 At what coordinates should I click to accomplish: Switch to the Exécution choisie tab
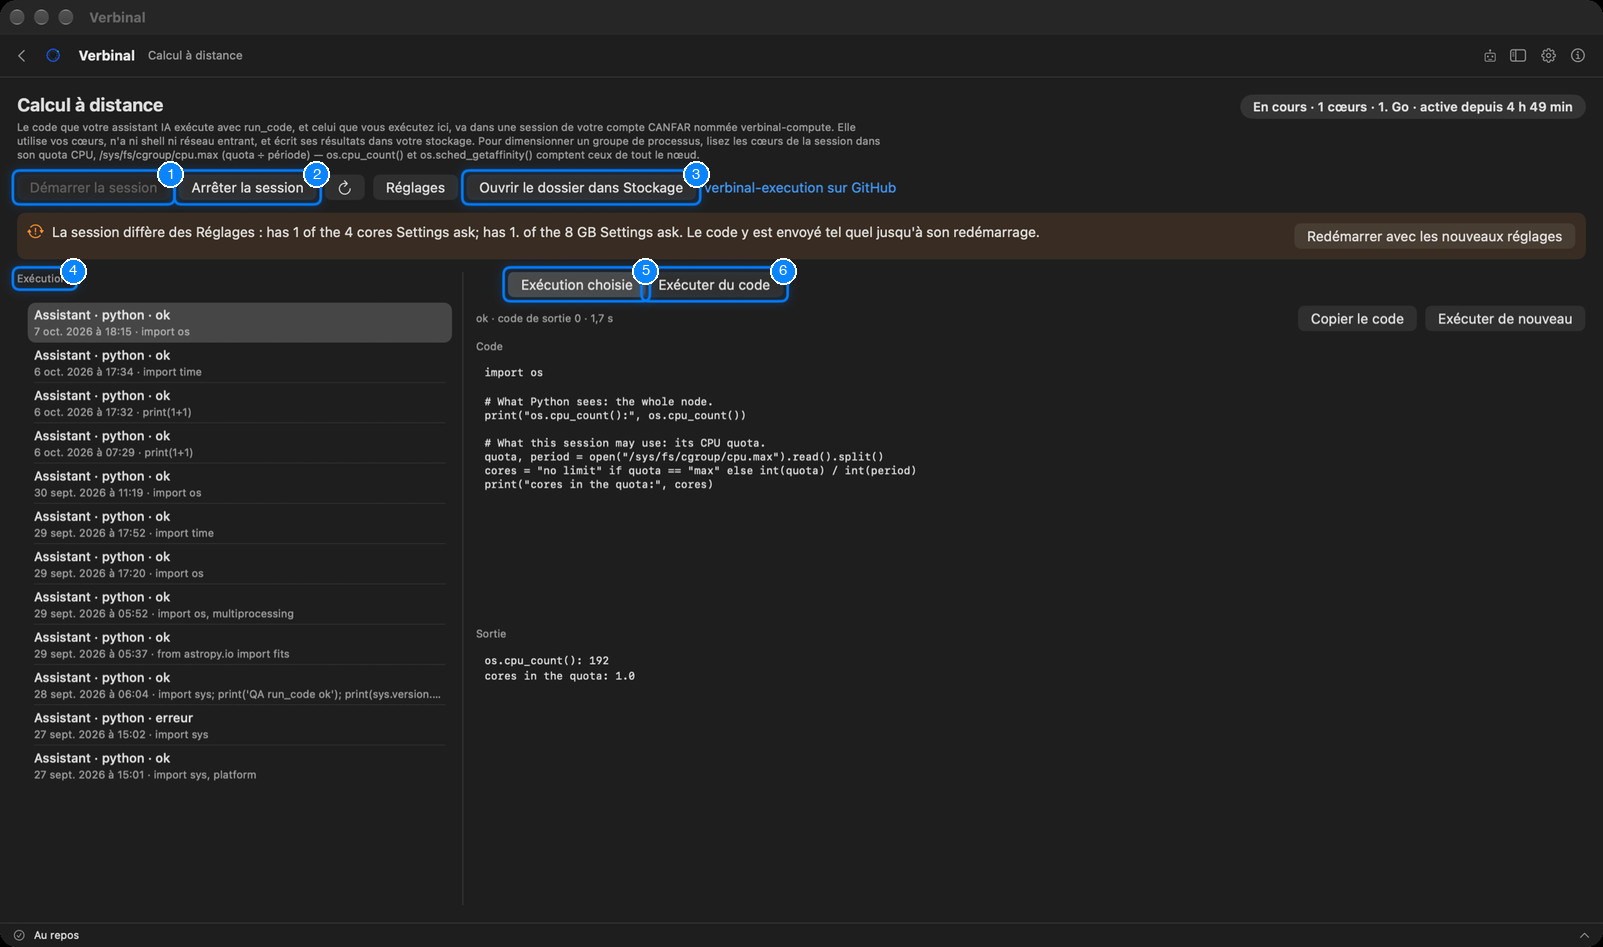point(577,285)
